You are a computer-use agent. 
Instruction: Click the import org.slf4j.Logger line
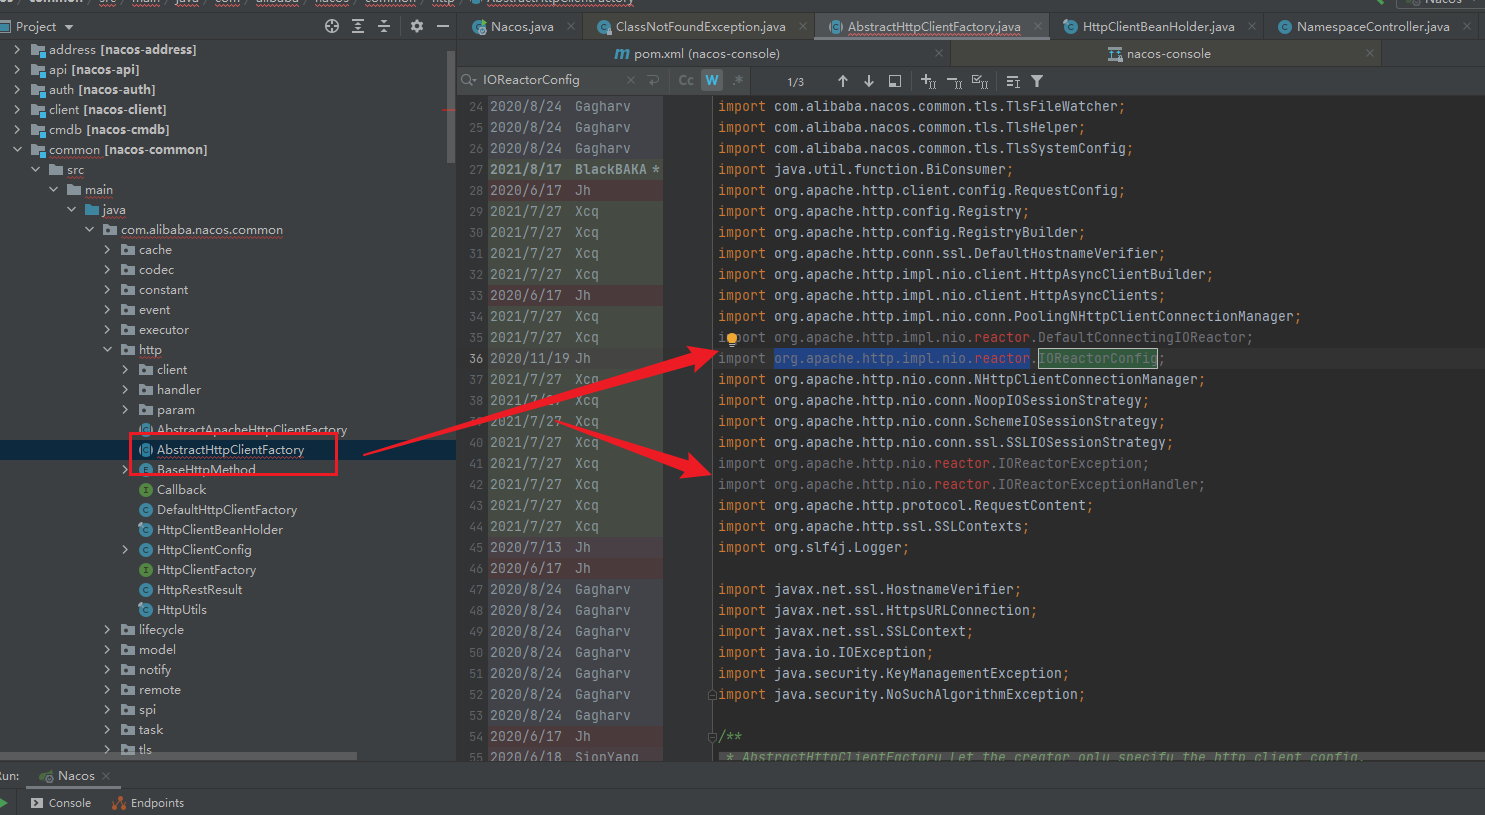(x=813, y=548)
